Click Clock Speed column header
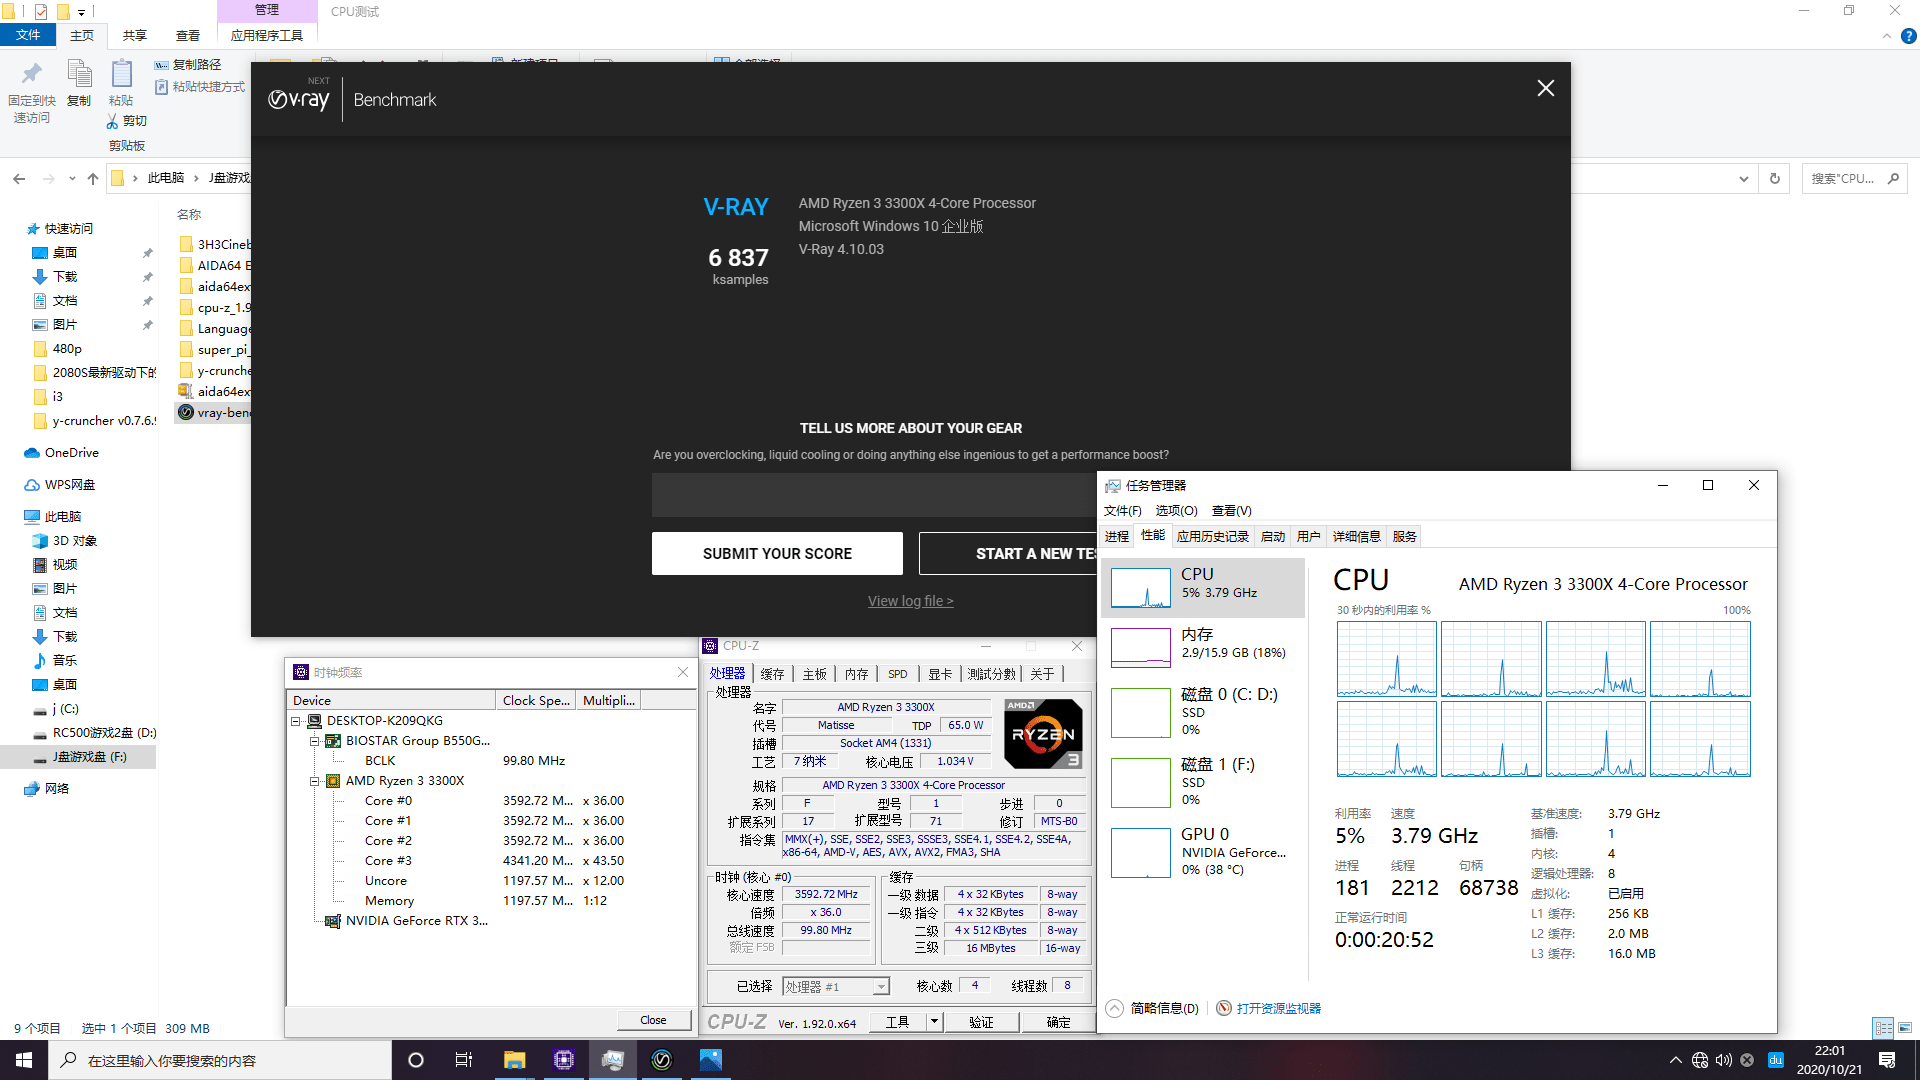 coord(536,700)
